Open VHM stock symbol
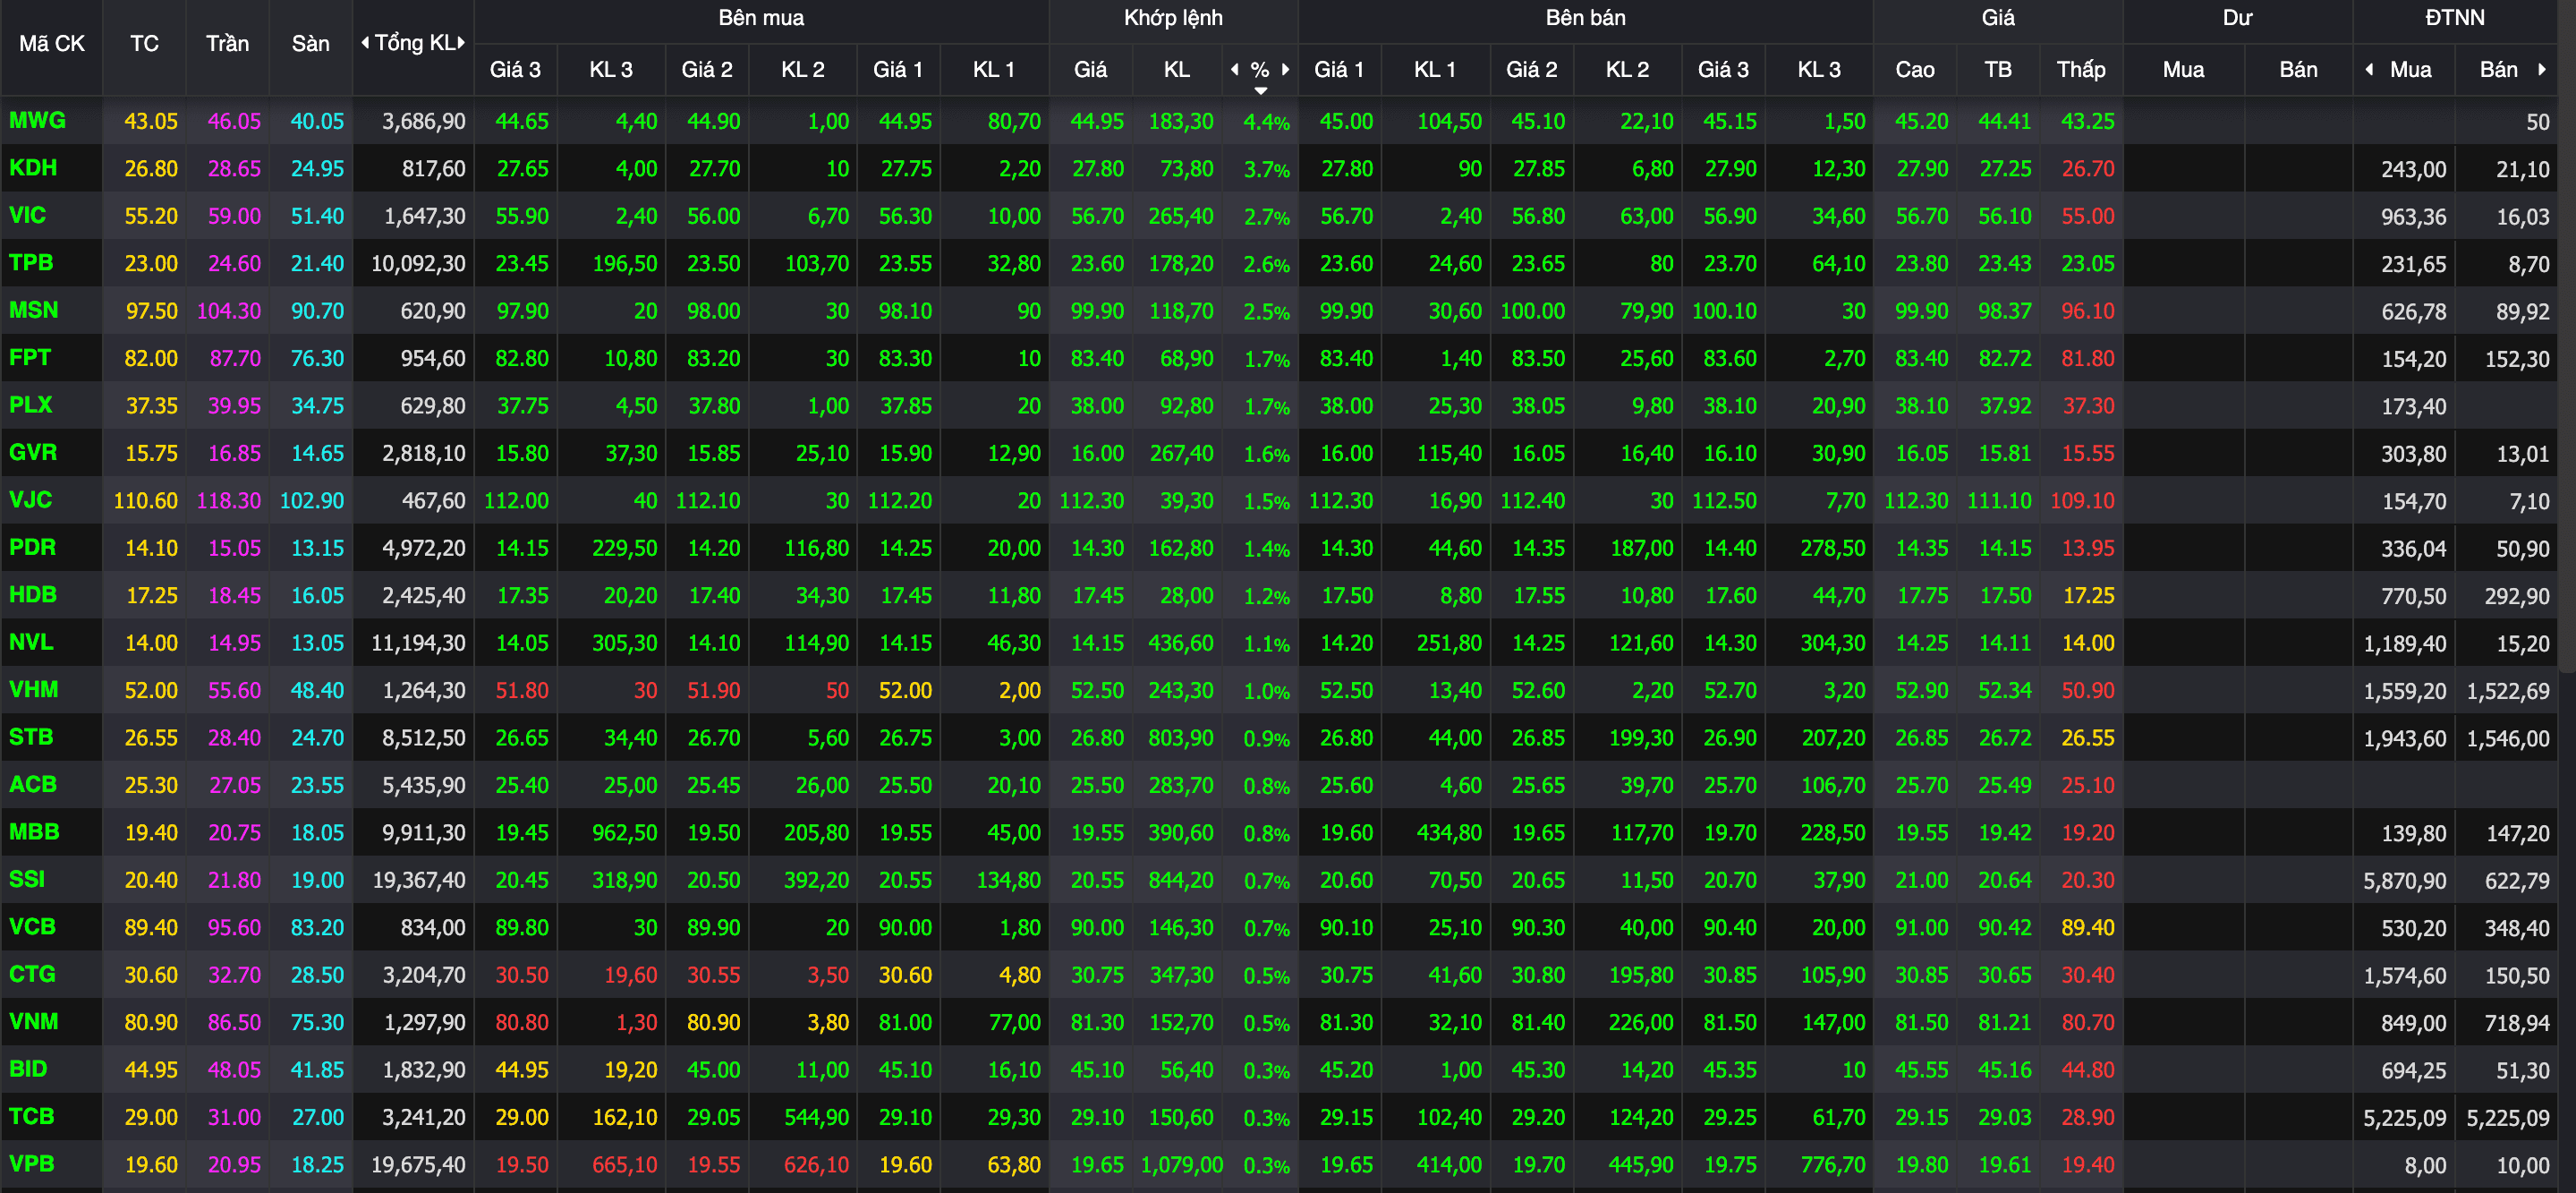 click(x=34, y=689)
